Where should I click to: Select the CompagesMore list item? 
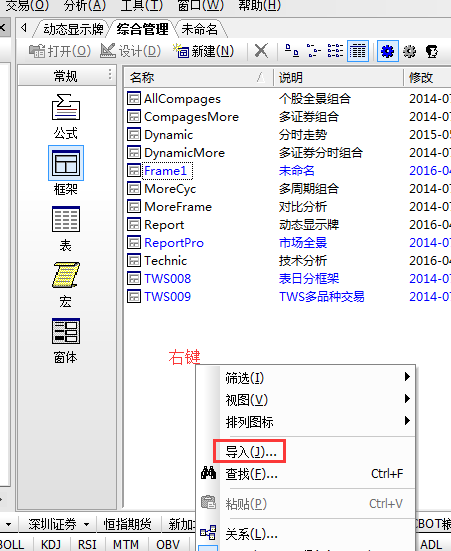[x=192, y=117]
